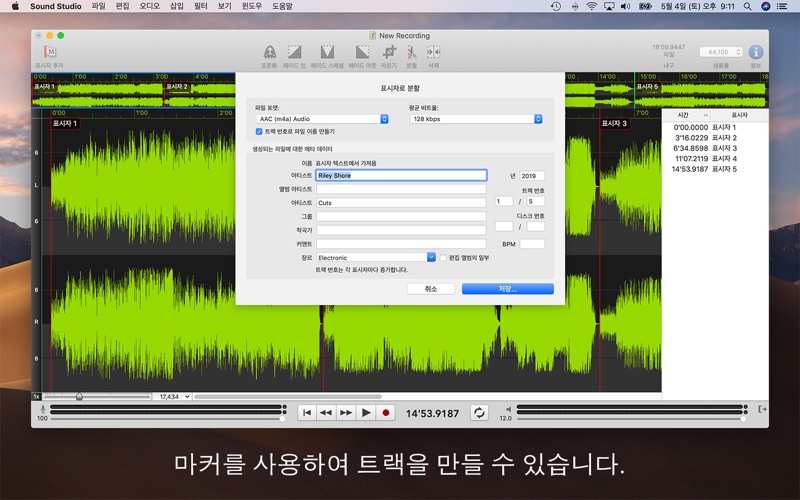Open the 삽입 (Insert) menu

point(177,6)
